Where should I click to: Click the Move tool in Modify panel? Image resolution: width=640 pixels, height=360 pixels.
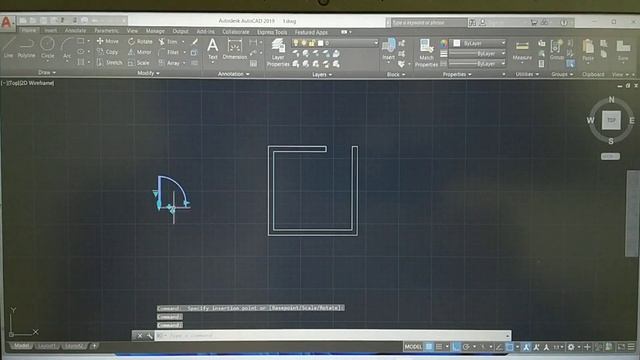click(x=108, y=41)
